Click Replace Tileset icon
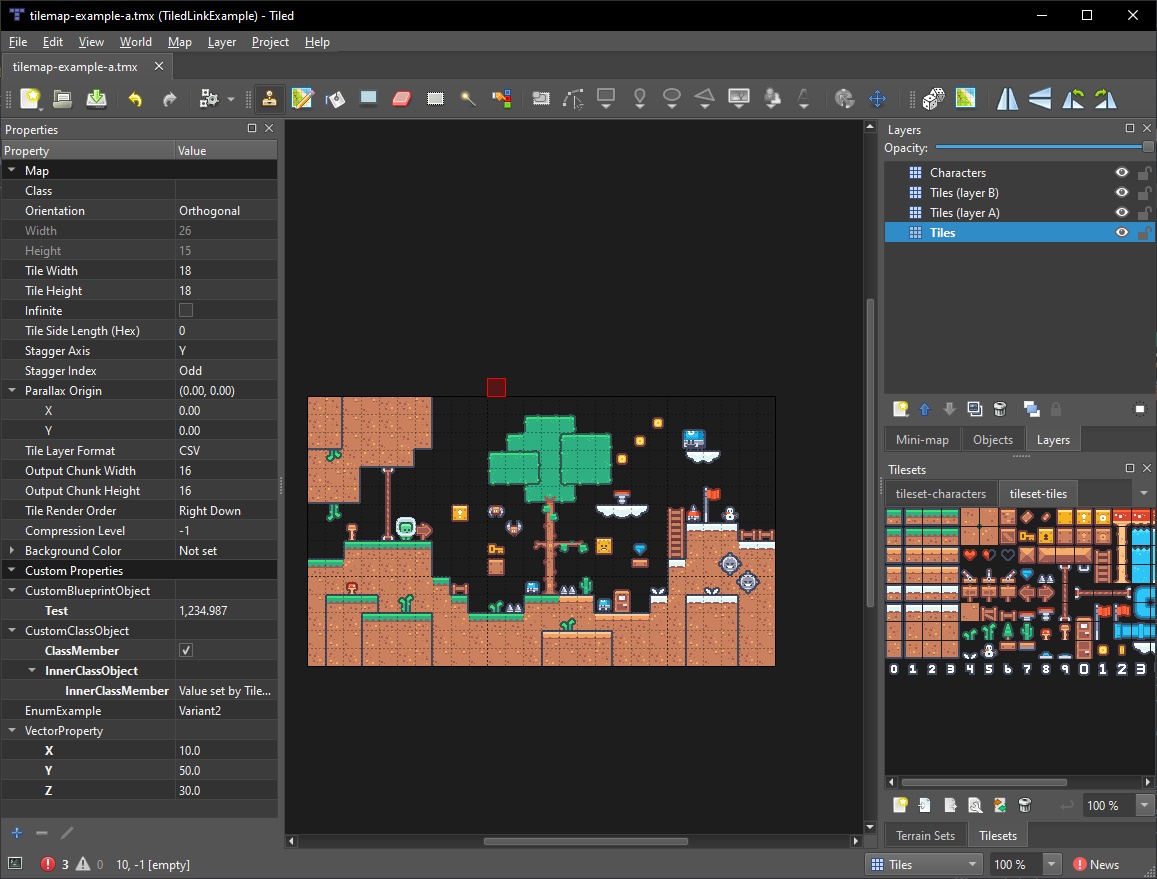The height and width of the screenshot is (879, 1157). (1000, 805)
